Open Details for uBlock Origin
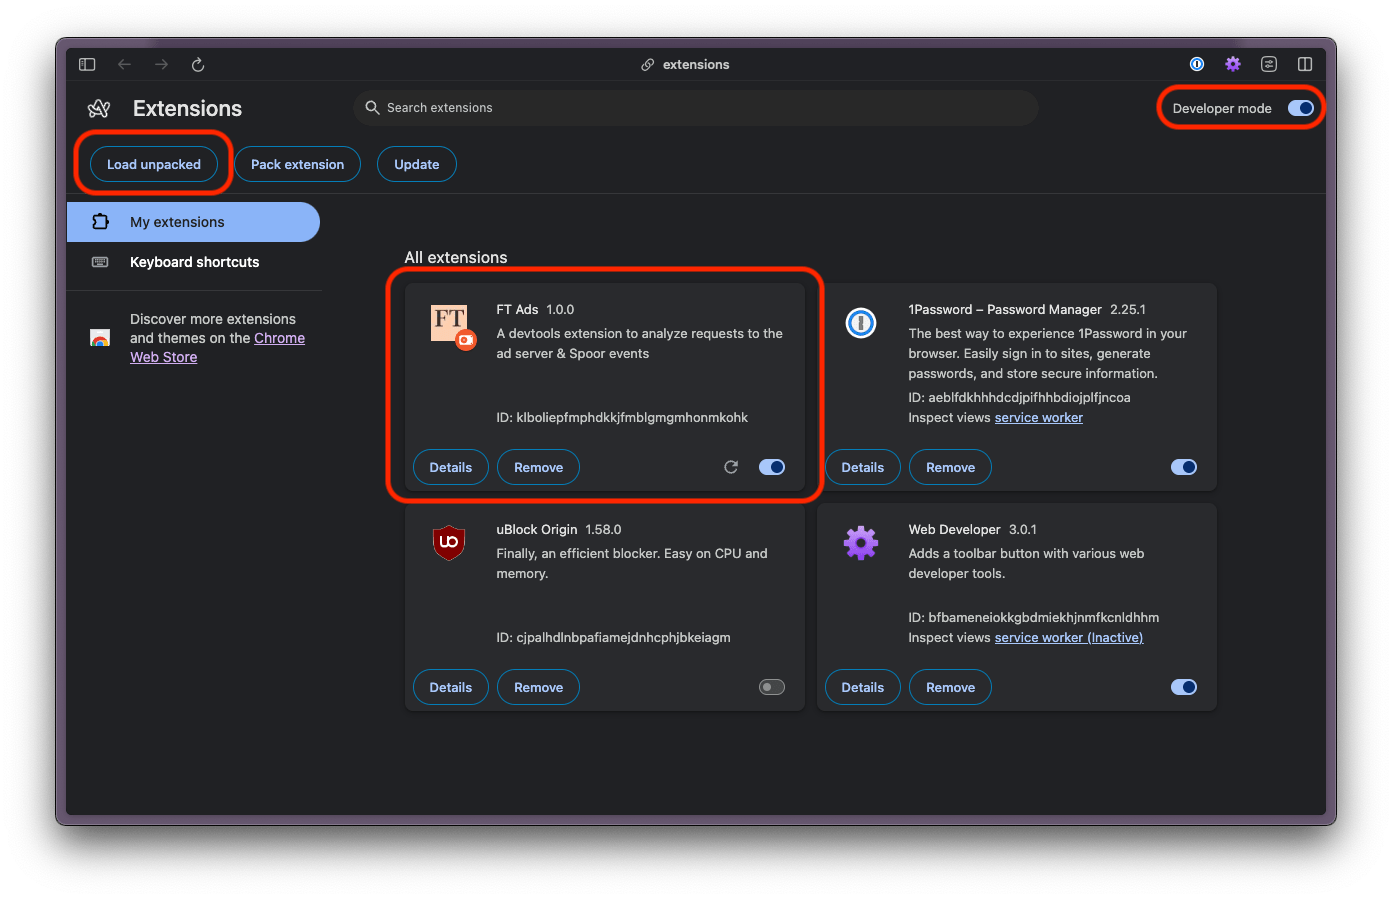 tap(451, 687)
